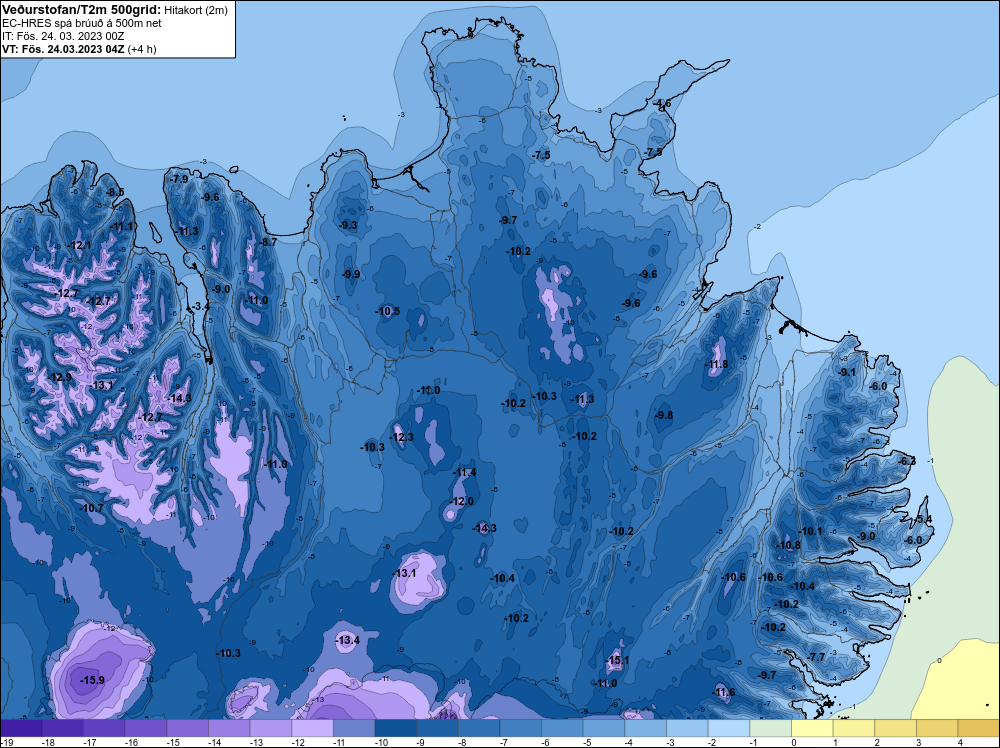Click the -12.0 temperature label
Screen dimensions: 1000x748
click(462, 501)
